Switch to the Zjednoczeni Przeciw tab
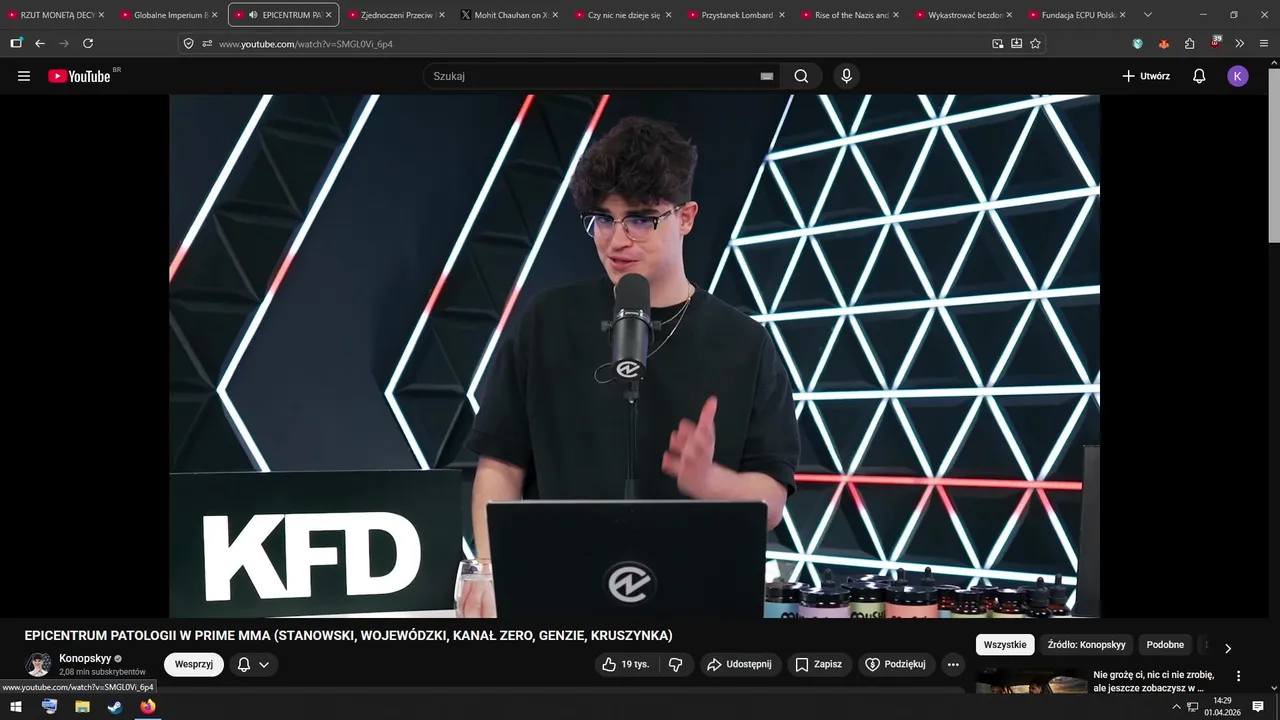 point(397,15)
